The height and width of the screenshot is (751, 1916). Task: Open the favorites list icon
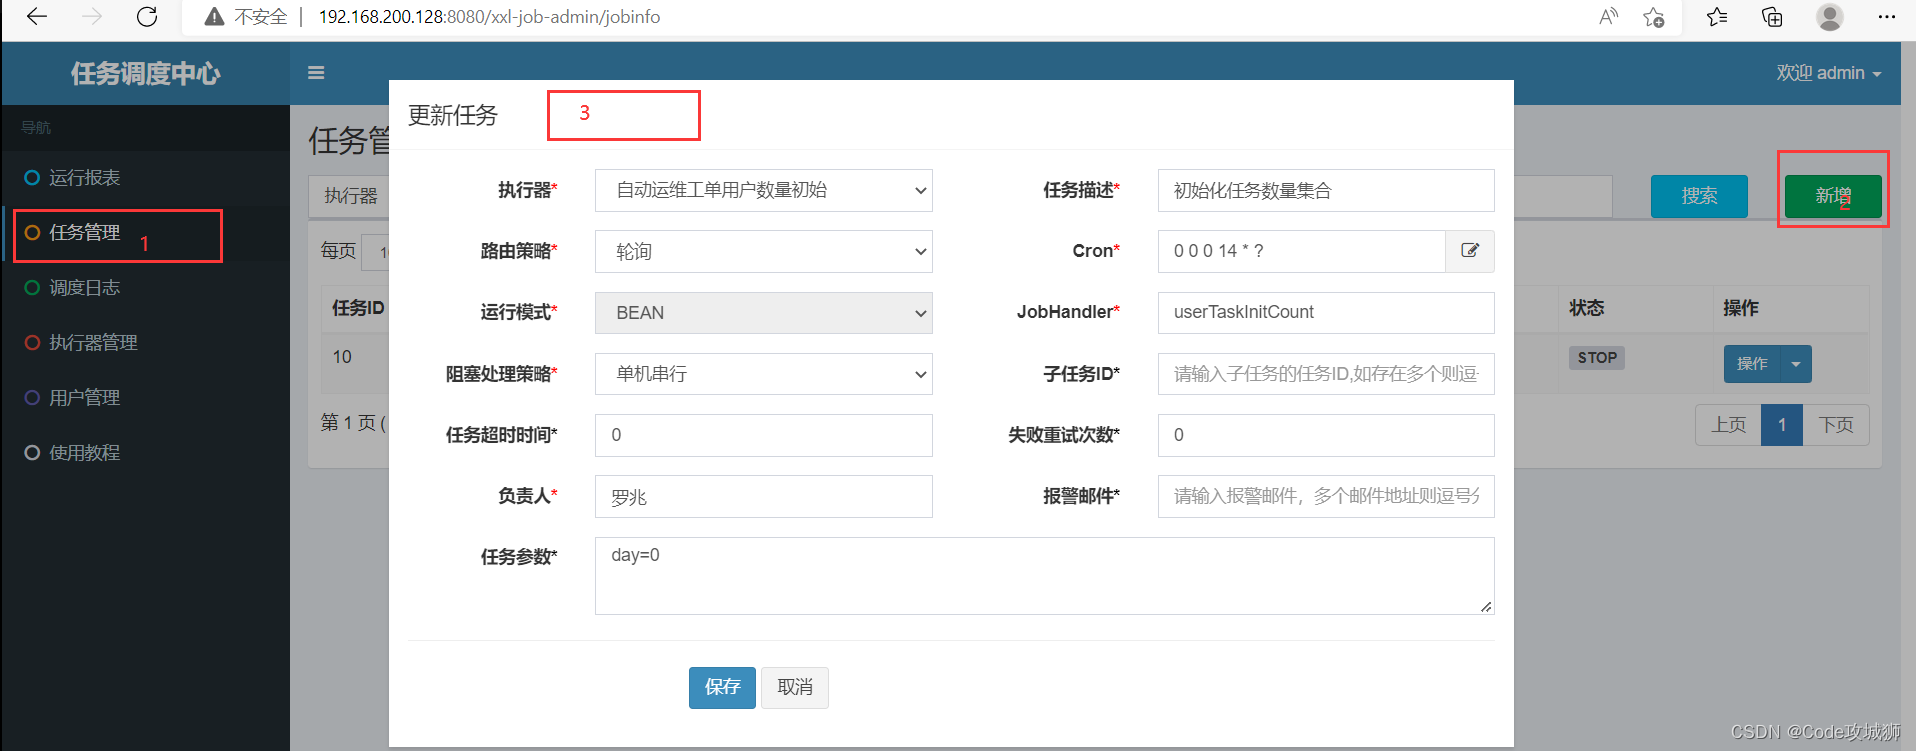pos(1717,17)
